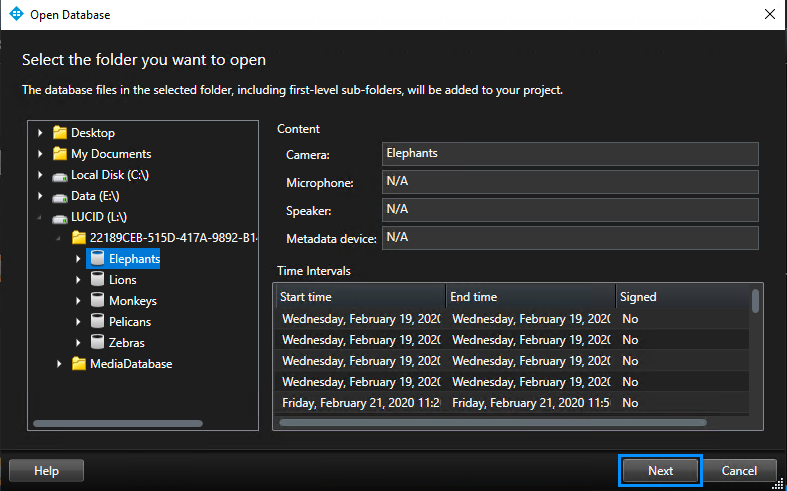Click the Camera field showing Elephants
The image size is (787, 491).
coord(570,154)
